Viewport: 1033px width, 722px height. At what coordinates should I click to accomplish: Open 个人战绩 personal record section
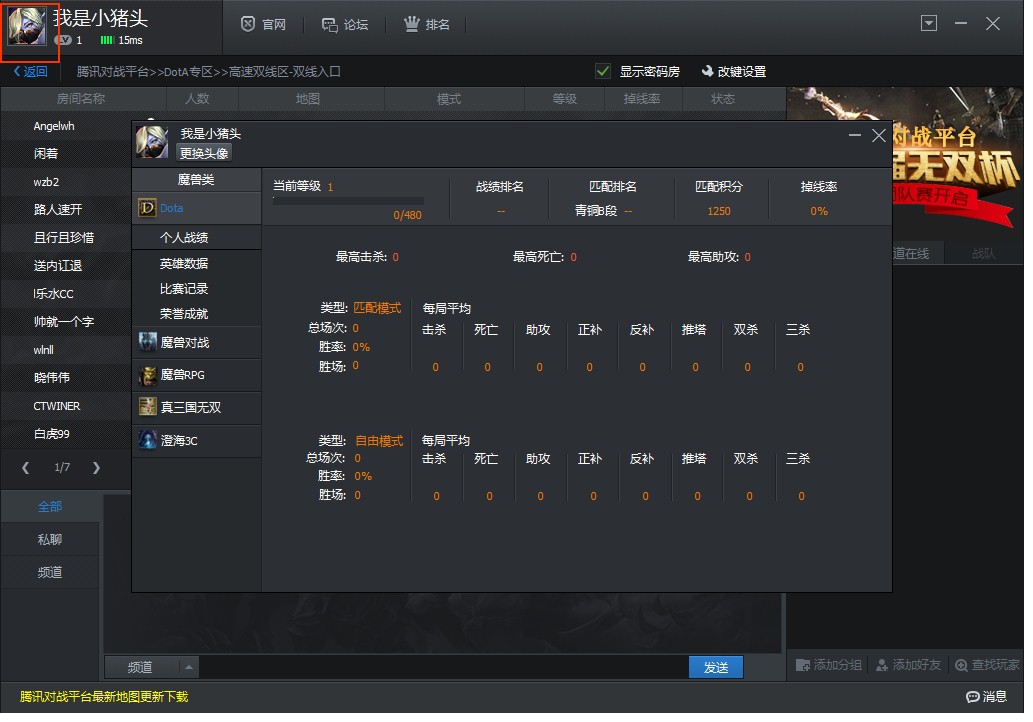pos(184,238)
